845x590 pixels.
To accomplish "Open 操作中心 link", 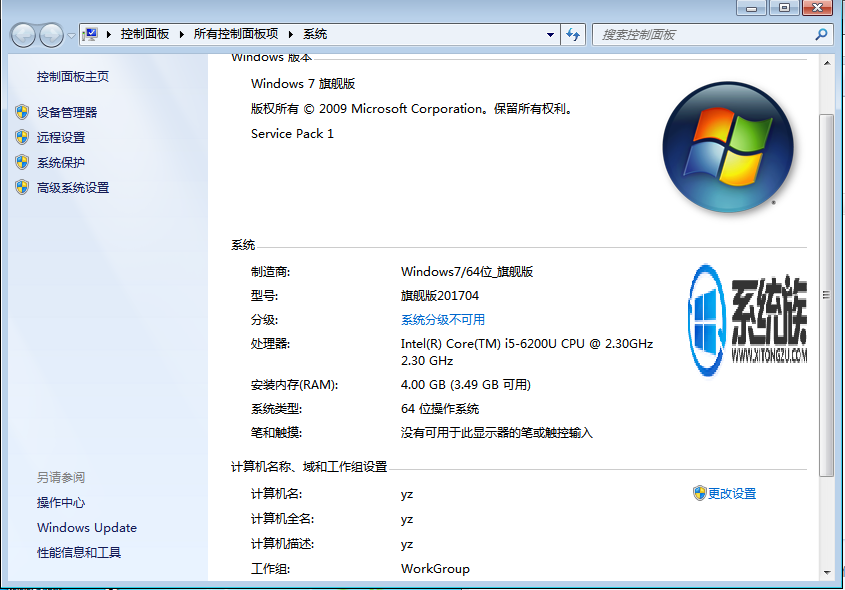I will pyautogui.click(x=61, y=503).
